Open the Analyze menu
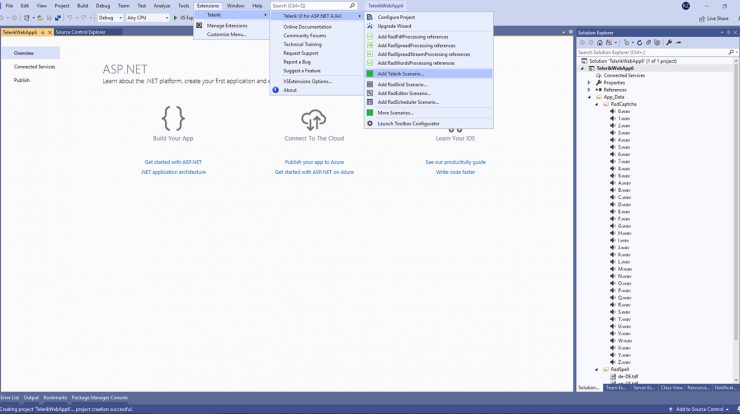Viewport: 740px width, 414px height. coord(162,6)
